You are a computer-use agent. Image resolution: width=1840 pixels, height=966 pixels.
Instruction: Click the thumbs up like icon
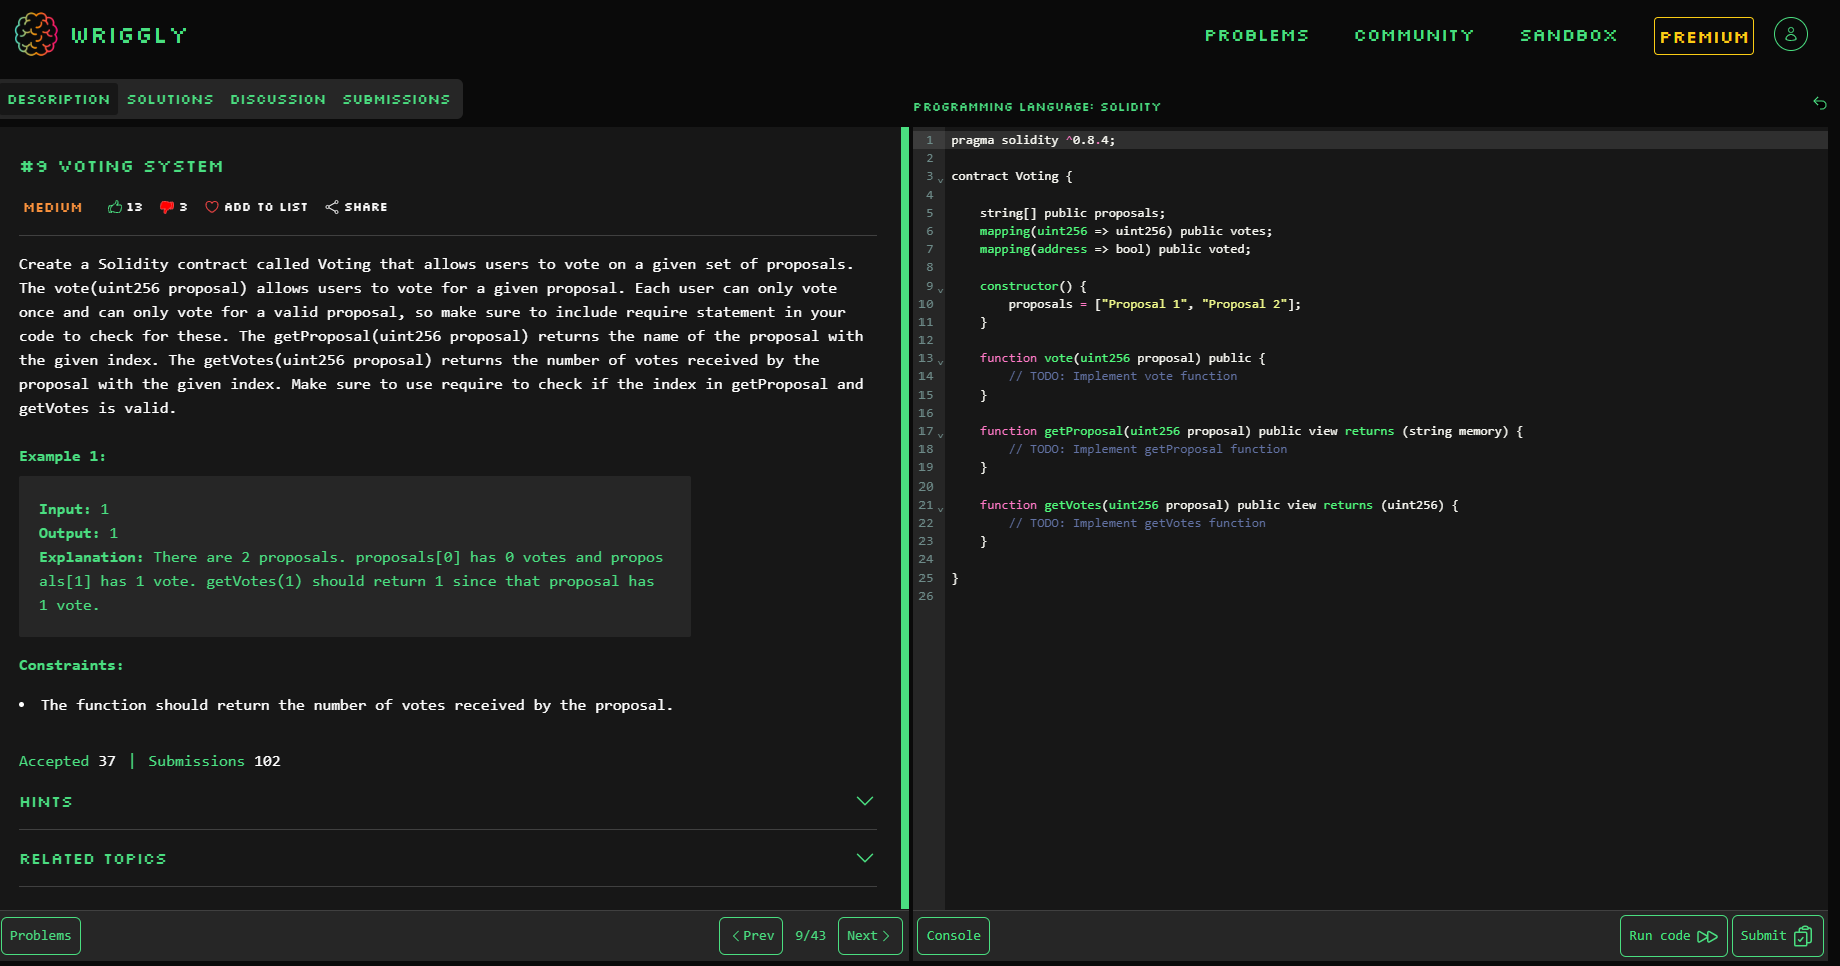coord(115,207)
